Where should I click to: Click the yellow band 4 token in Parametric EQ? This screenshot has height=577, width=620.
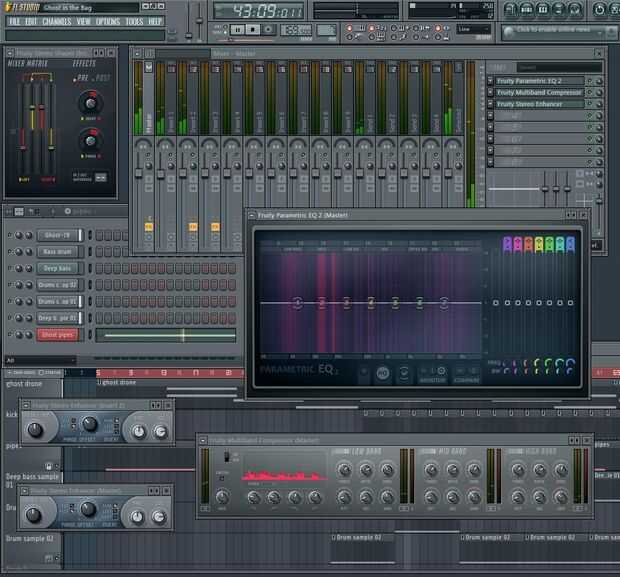pos(539,244)
